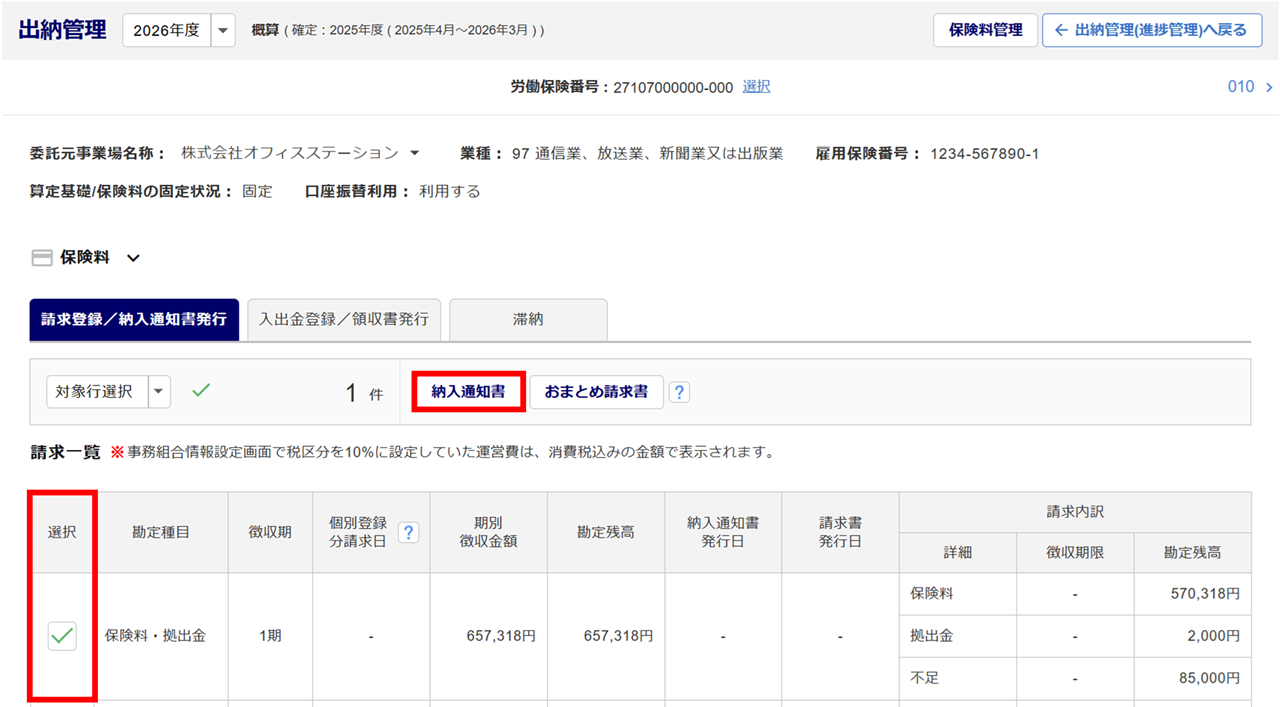This screenshot has width=1280, height=707.
Task: Click the card icon next to 保険料
Action: coord(42,258)
